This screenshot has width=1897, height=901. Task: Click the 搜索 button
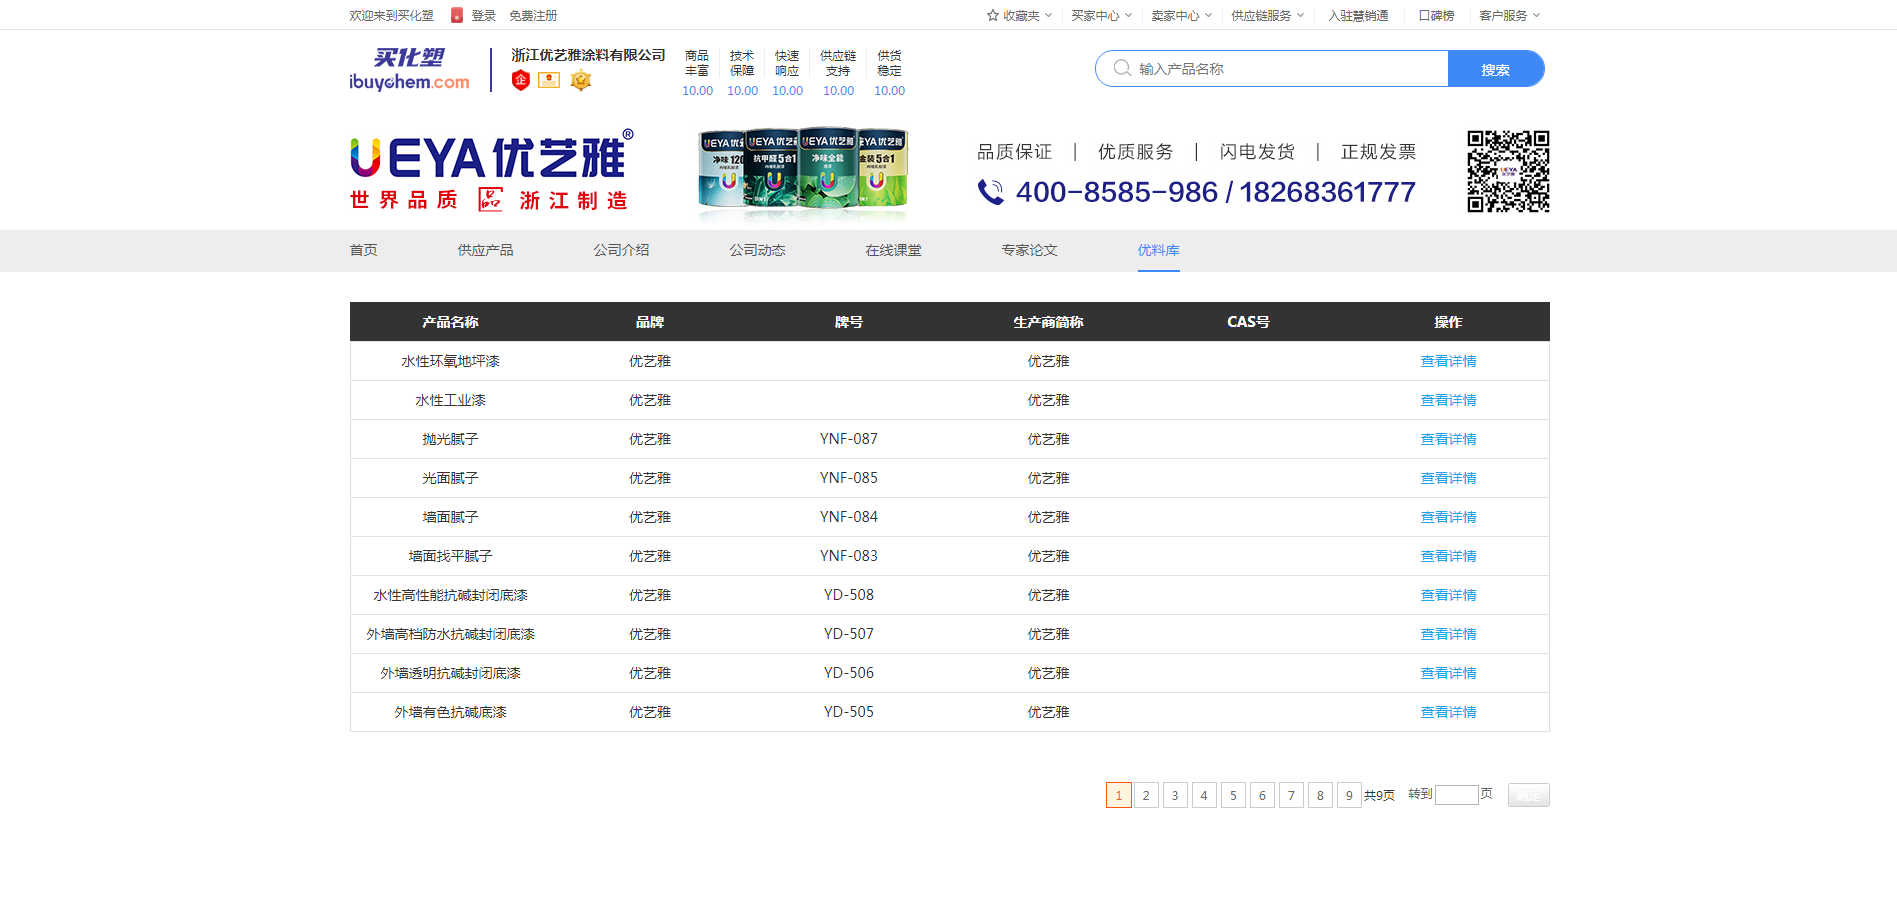click(x=1496, y=69)
